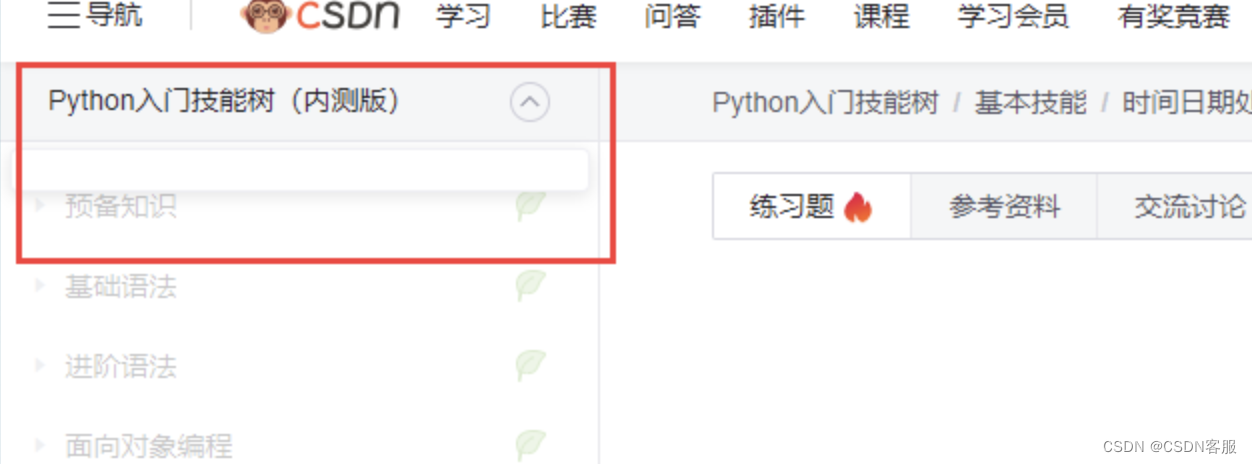Open the hamburger 导航 menu icon
This screenshot has width=1252, height=464.
tap(63, 16)
